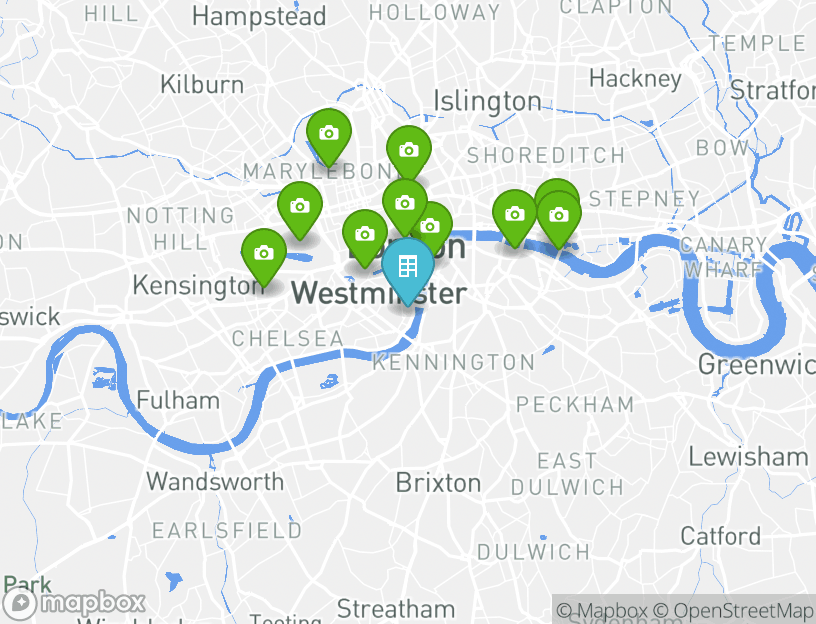
Task: Click the Fulham map label
Action: click(178, 401)
